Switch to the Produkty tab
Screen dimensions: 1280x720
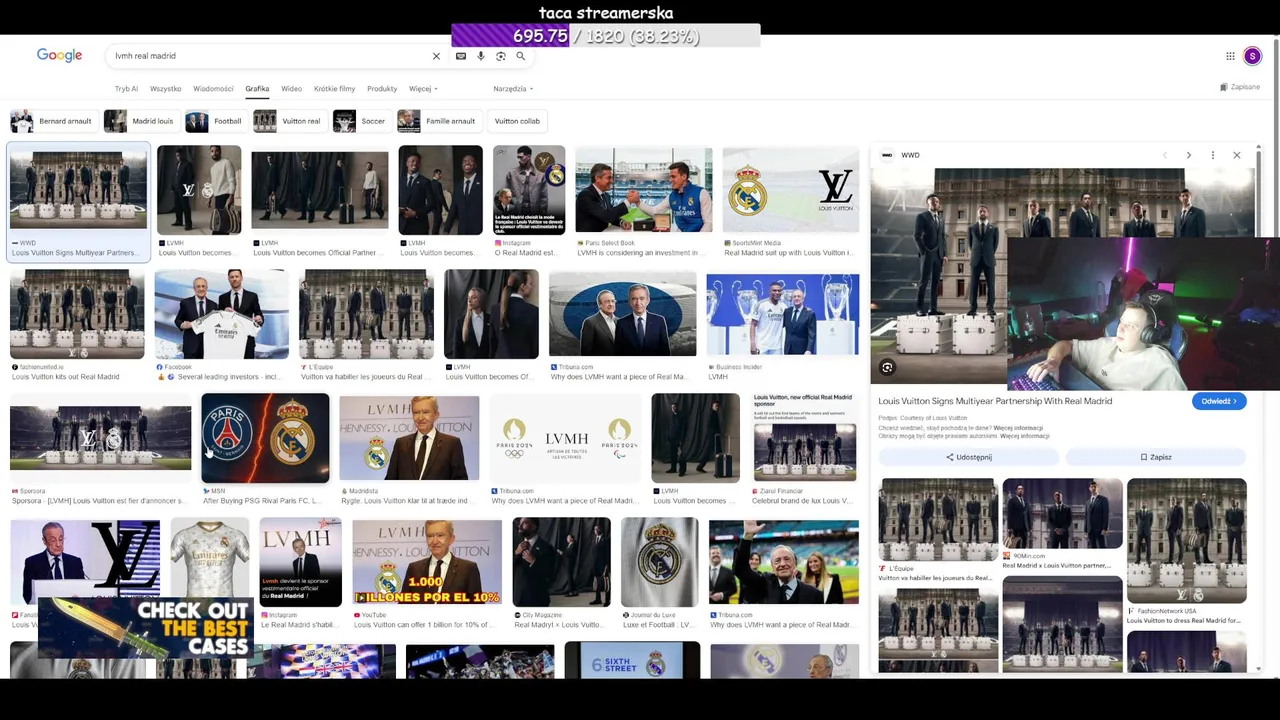click(x=382, y=89)
